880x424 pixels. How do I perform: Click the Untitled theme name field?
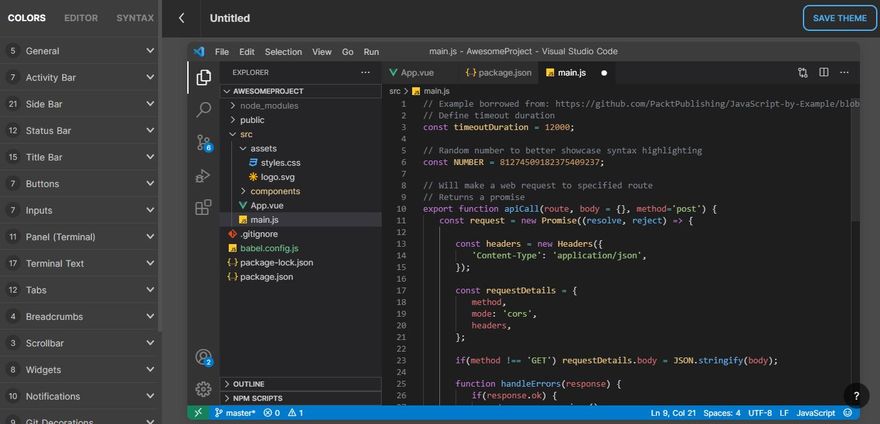[230, 18]
